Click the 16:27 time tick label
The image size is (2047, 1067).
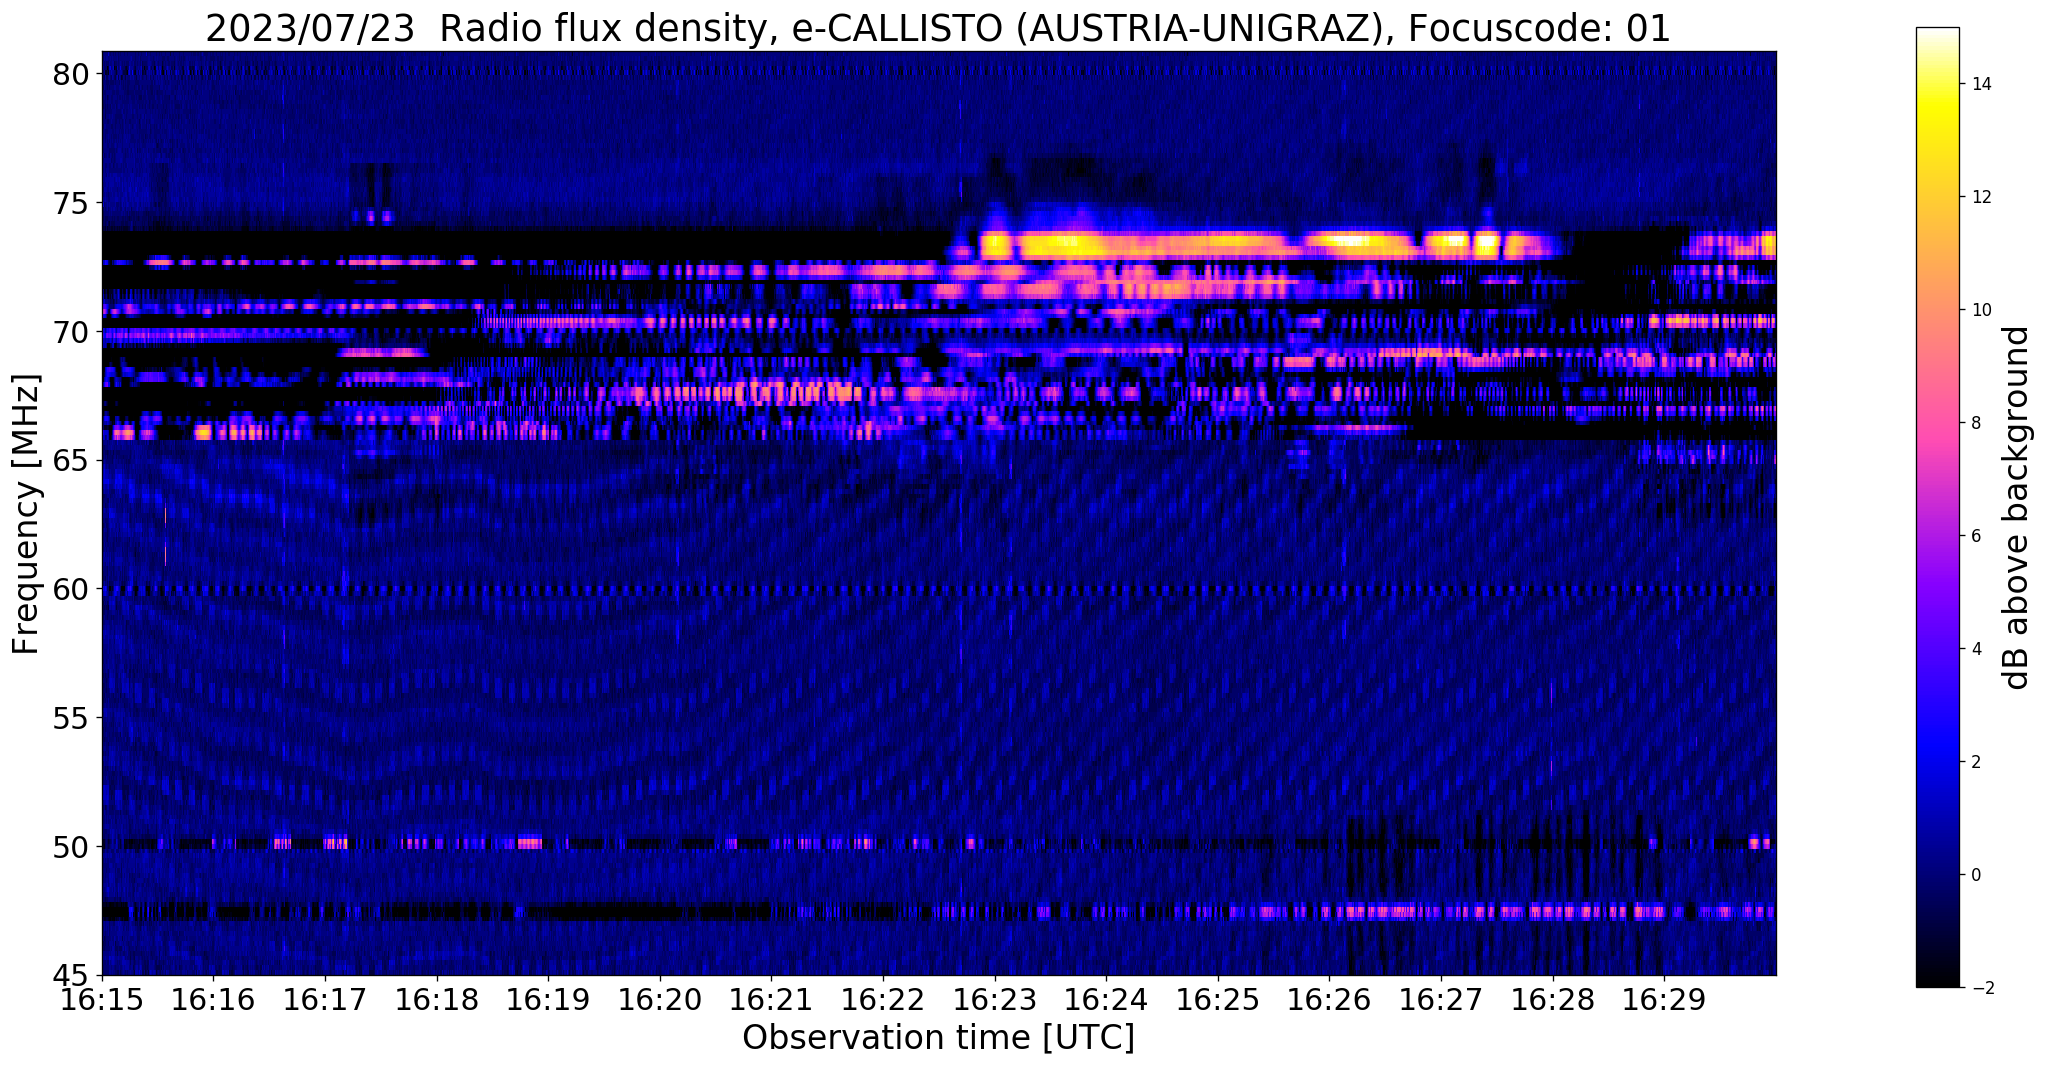pos(1442,1000)
